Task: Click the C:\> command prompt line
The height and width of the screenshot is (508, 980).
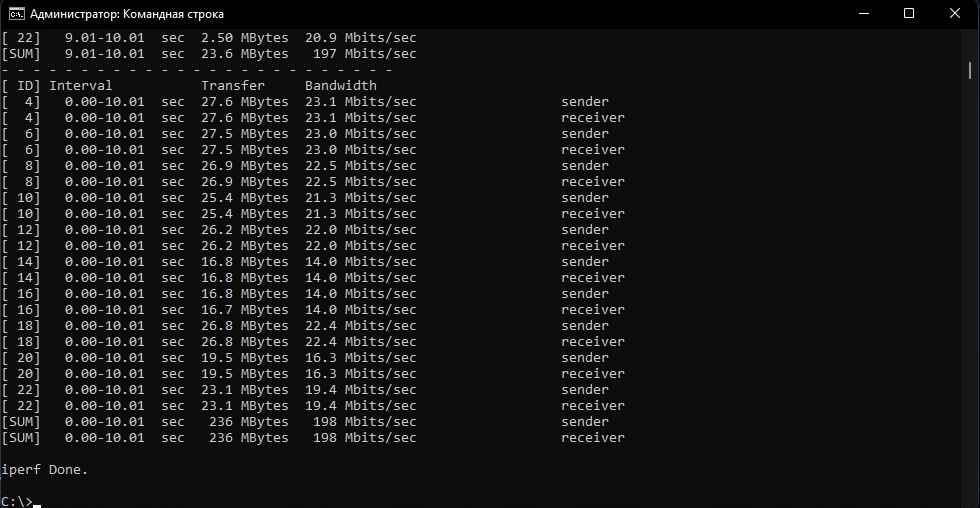Action: (x=20, y=501)
